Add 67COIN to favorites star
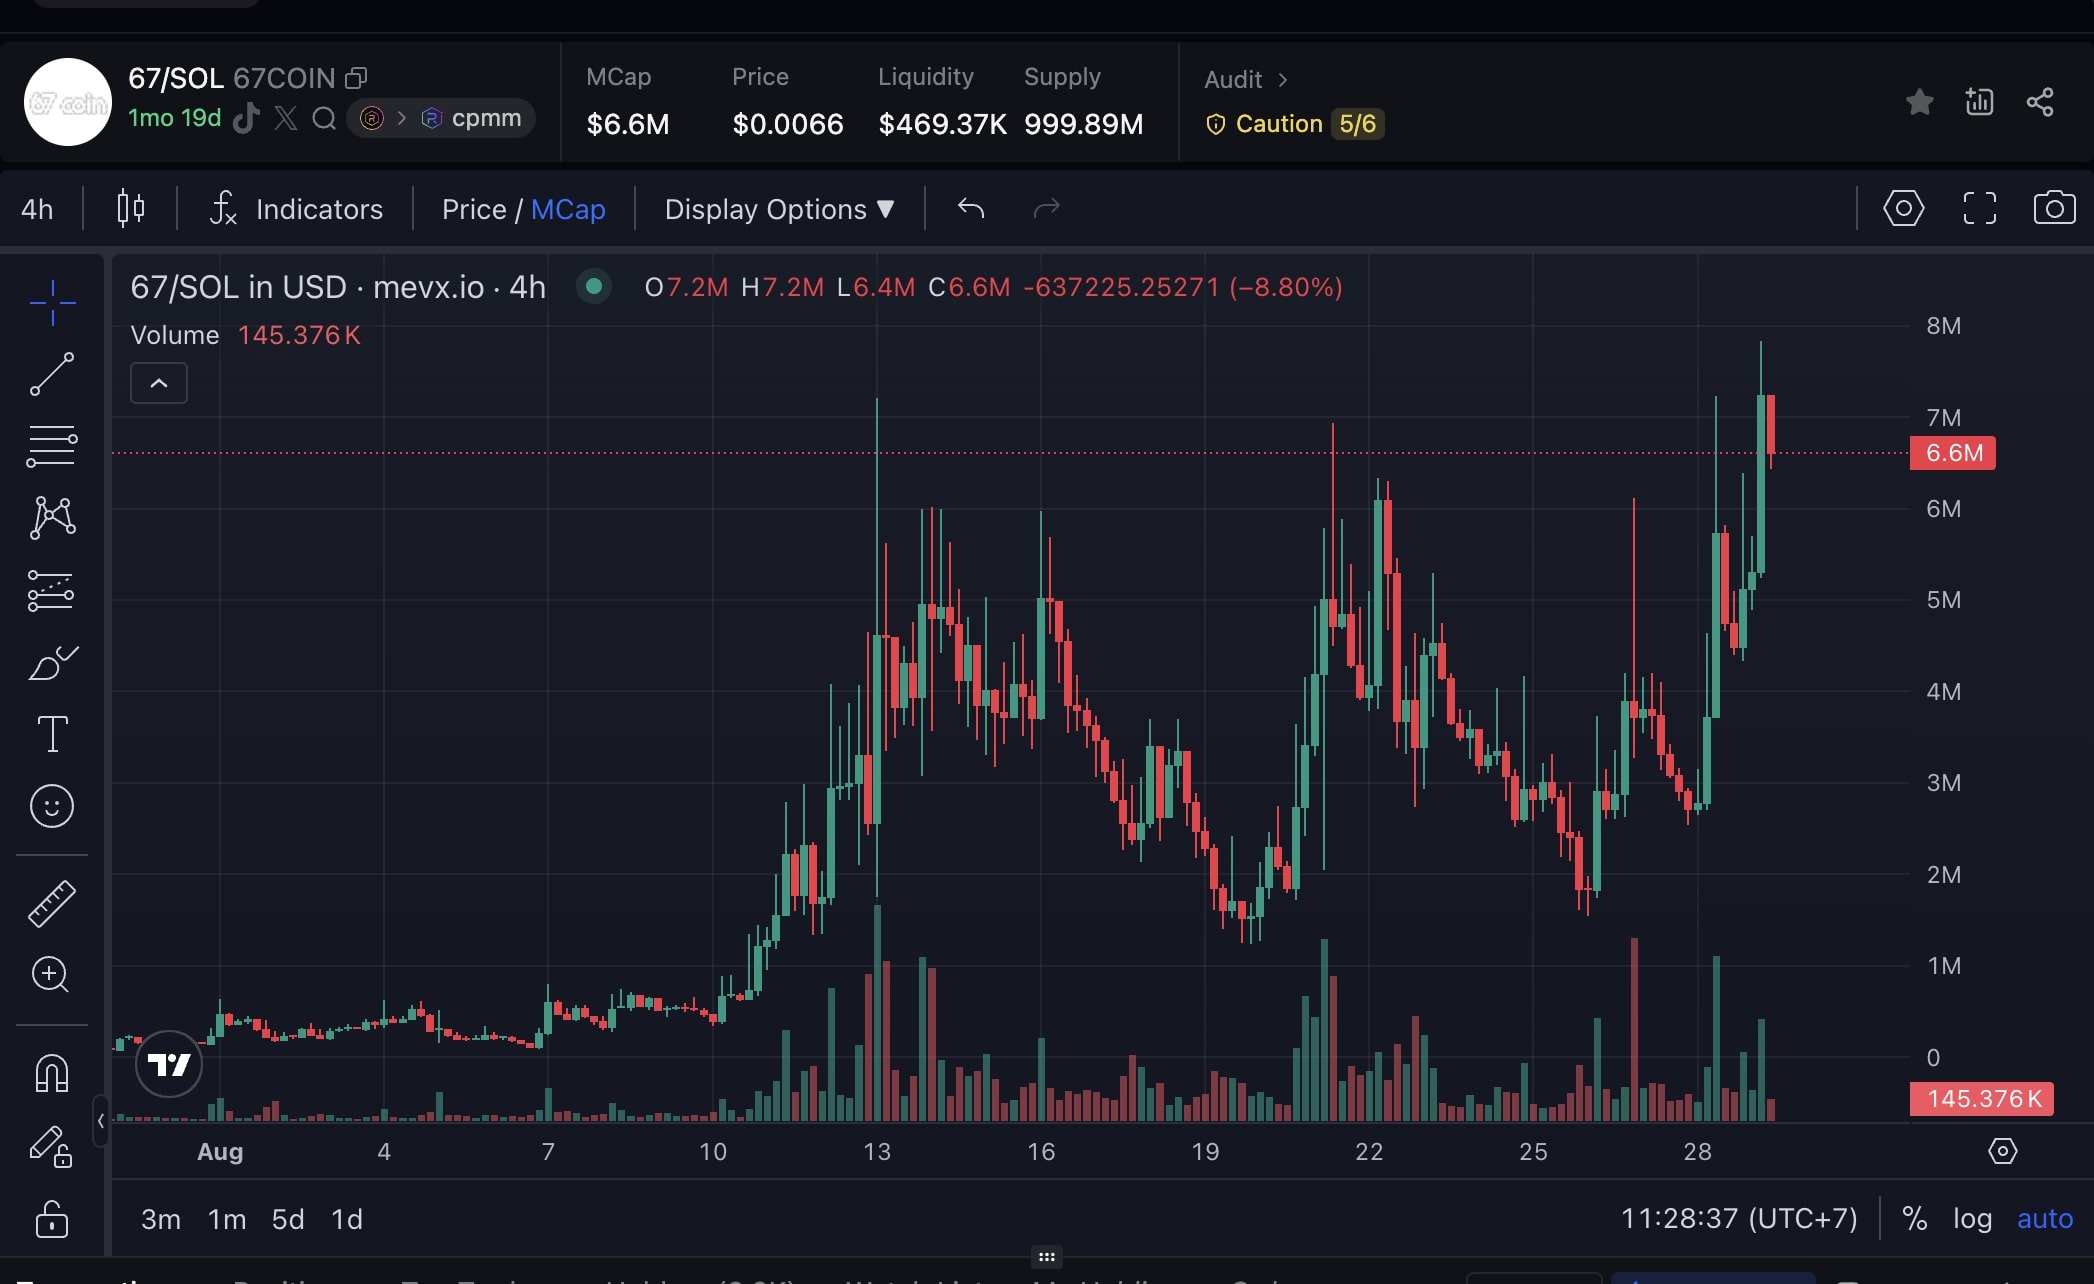Image resolution: width=2094 pixels, height=1284 pixels. pyautogui.click(x=1919, y=102)
